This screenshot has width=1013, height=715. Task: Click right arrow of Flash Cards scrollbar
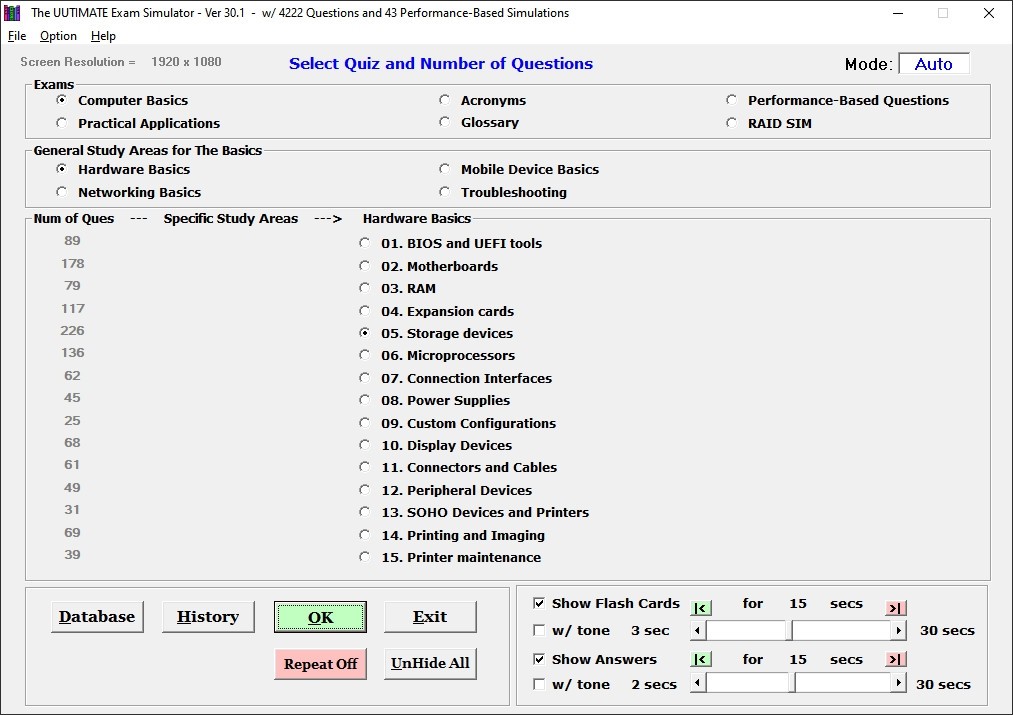point(898,630)
